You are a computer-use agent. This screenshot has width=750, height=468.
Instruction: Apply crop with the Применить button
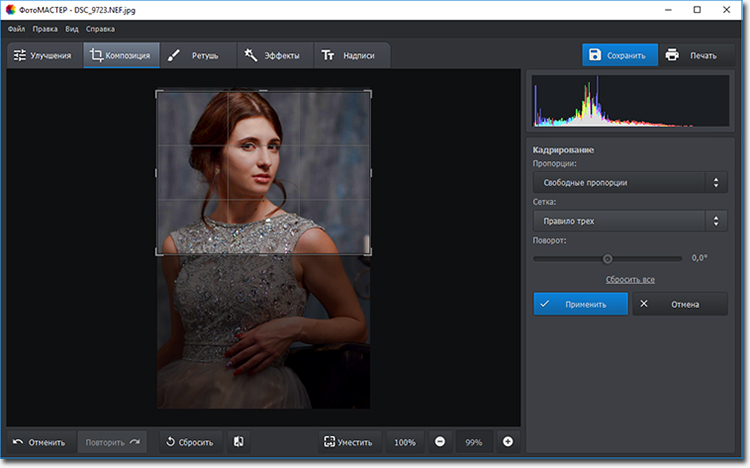[580, 303]
